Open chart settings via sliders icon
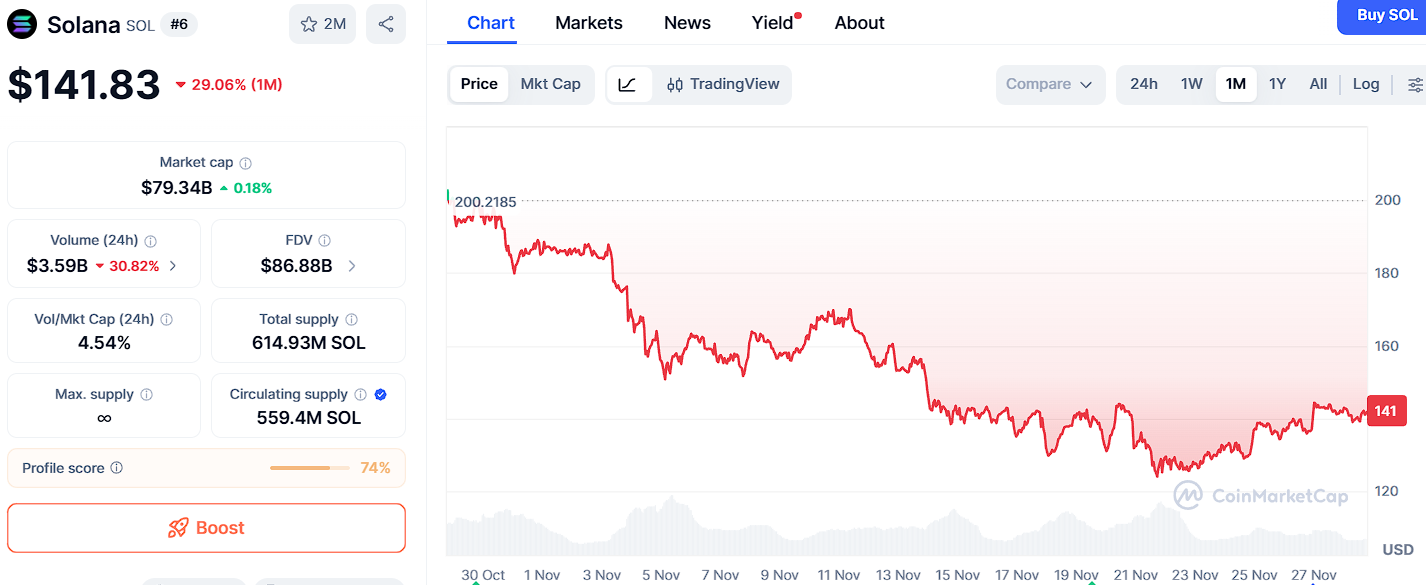 1418,84
